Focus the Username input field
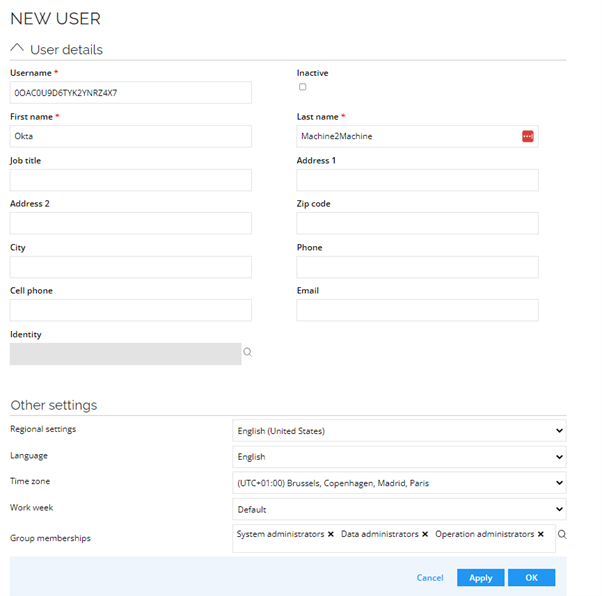 [131, 93]
